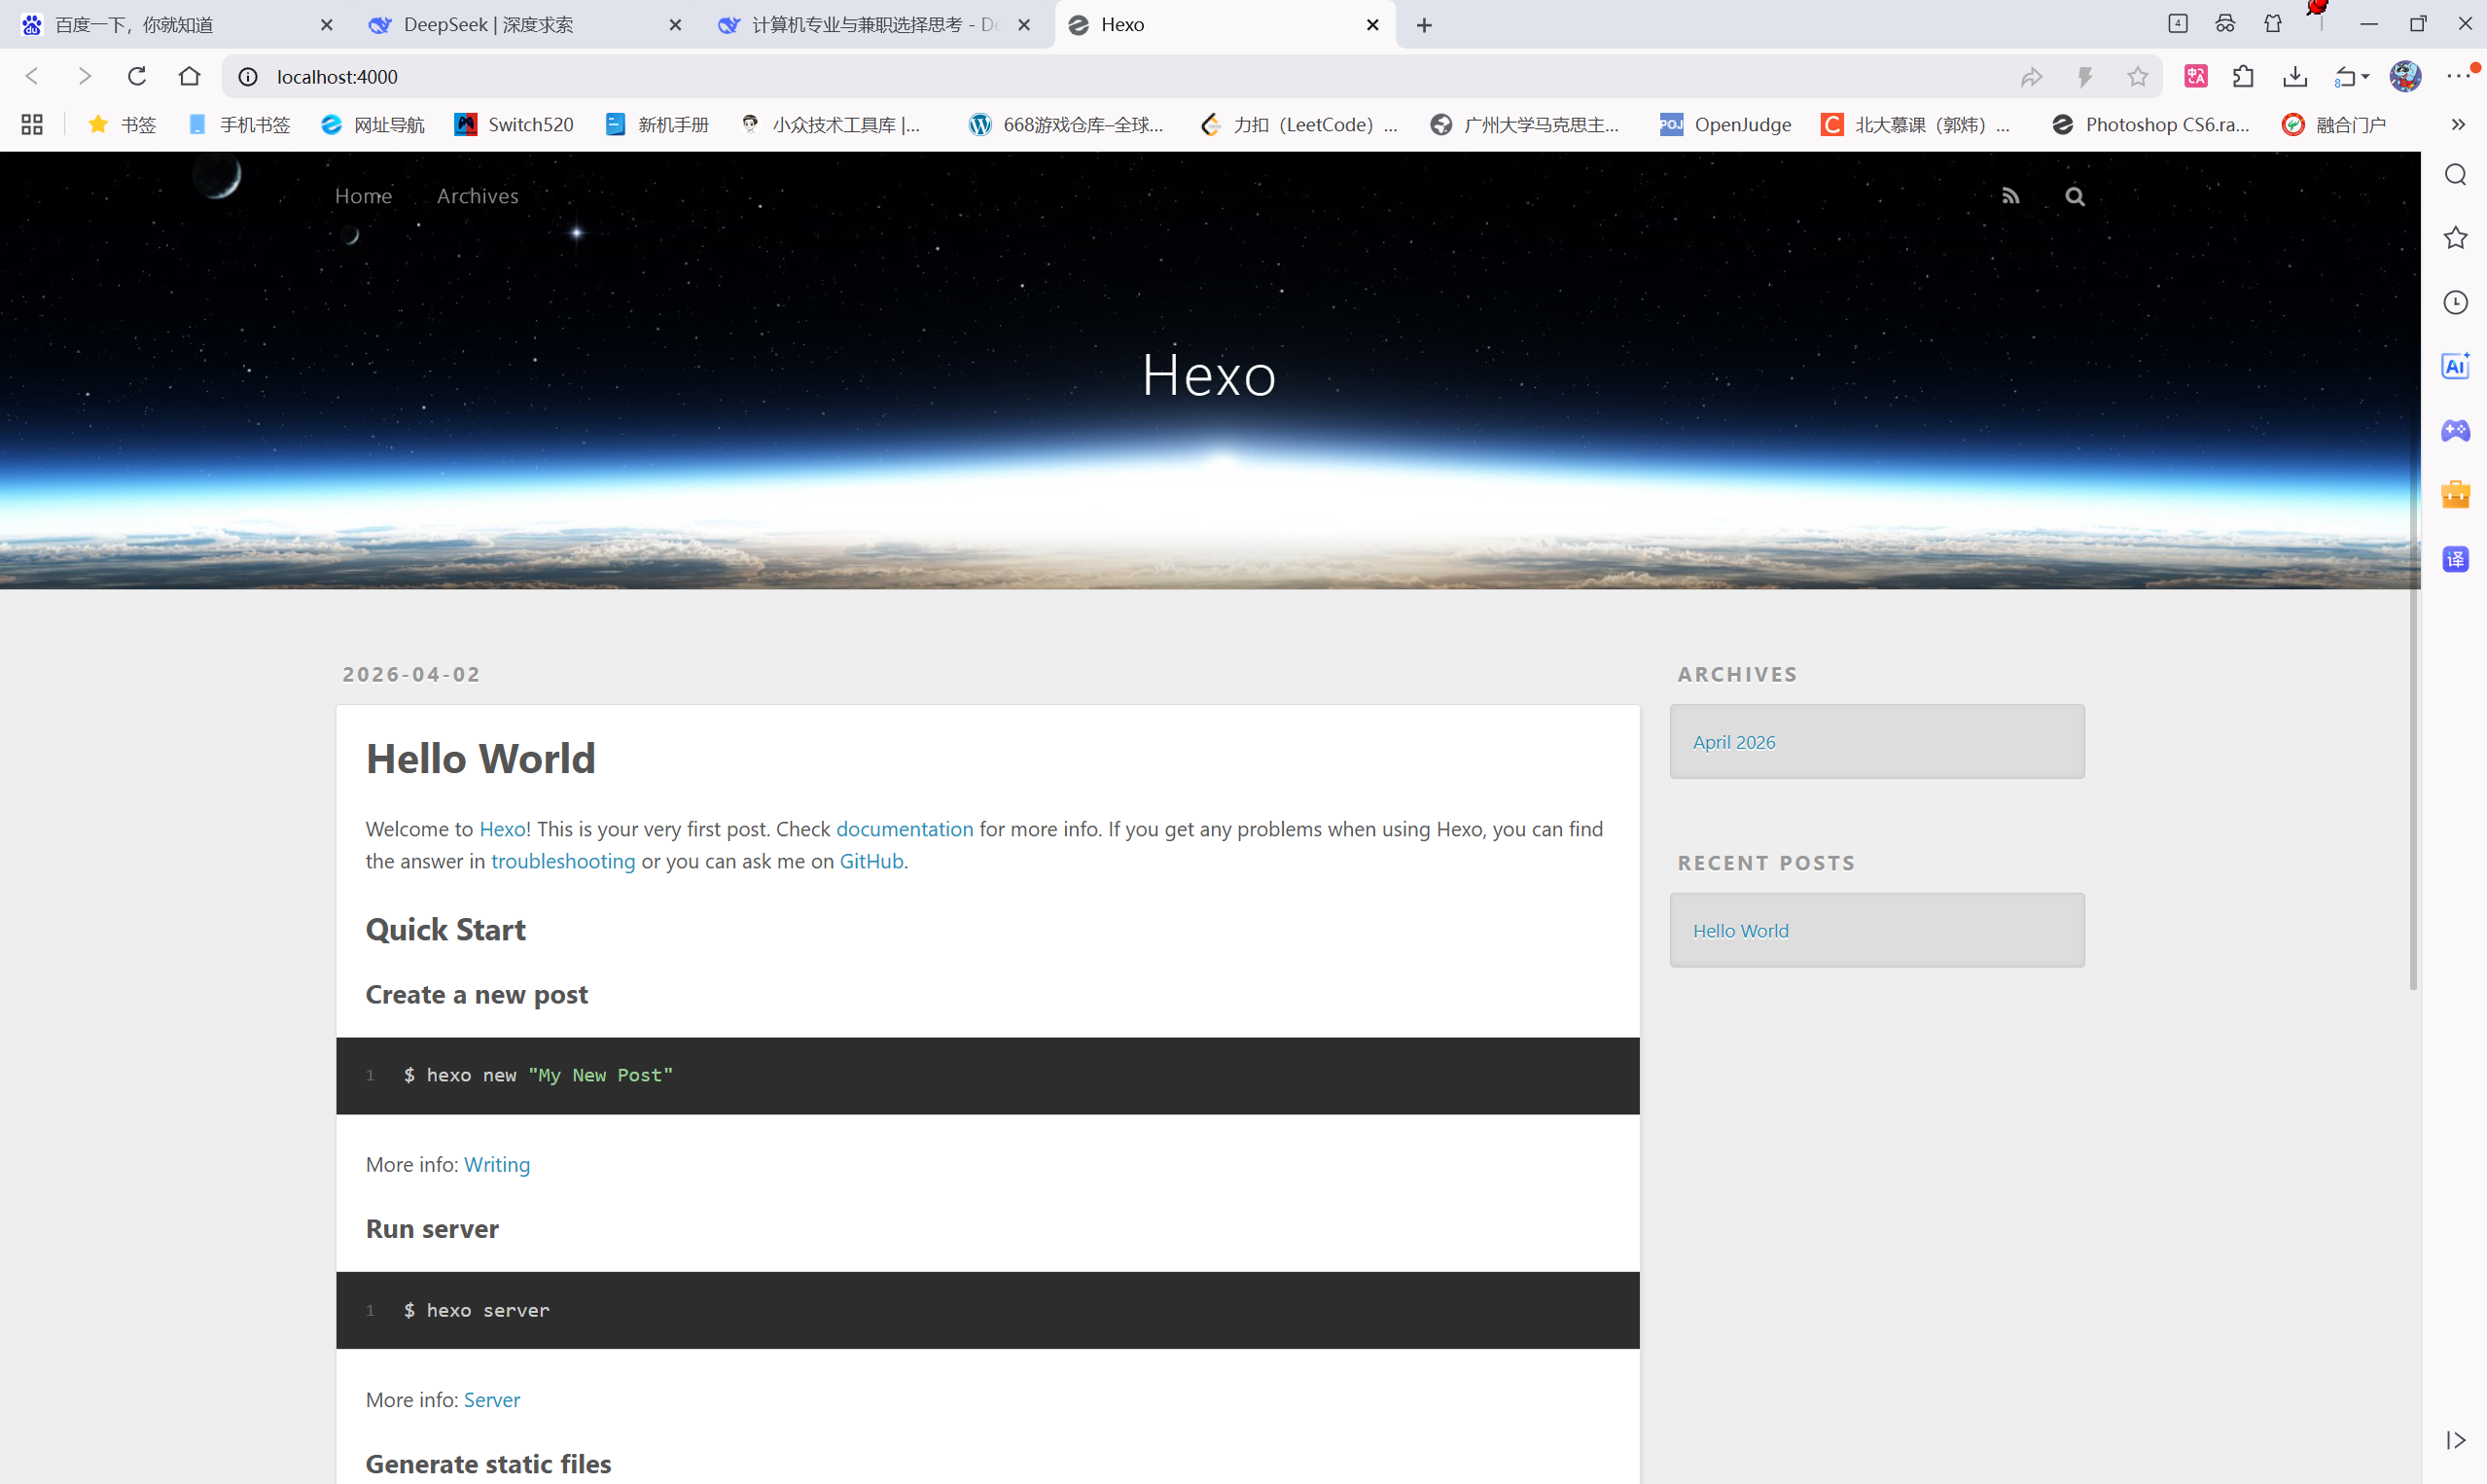The height and width of the screenshot is (1484, 2487).
Task: Open the April 2026 archive link
Action: click(x=1733, y=742)
